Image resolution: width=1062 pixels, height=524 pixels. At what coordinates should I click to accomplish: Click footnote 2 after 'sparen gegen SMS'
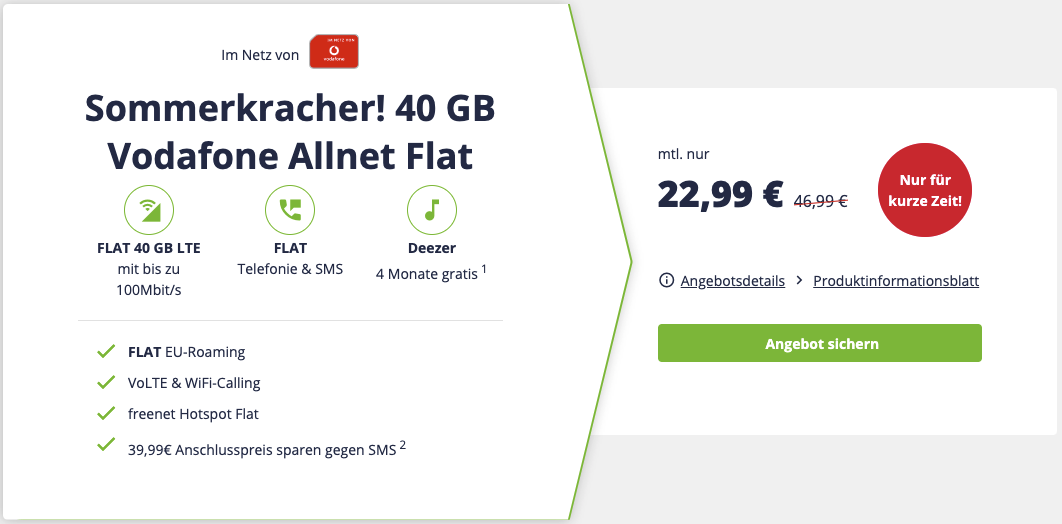(x=403, y=443)
